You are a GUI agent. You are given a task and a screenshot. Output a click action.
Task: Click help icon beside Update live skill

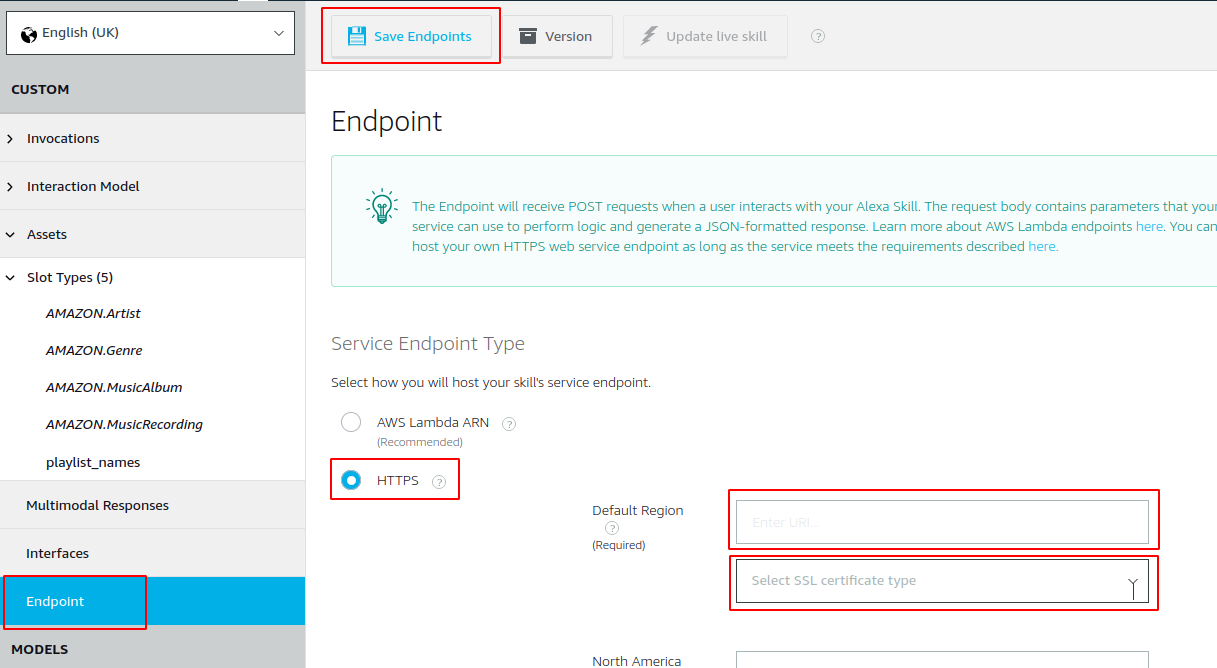tap(818, 37)
